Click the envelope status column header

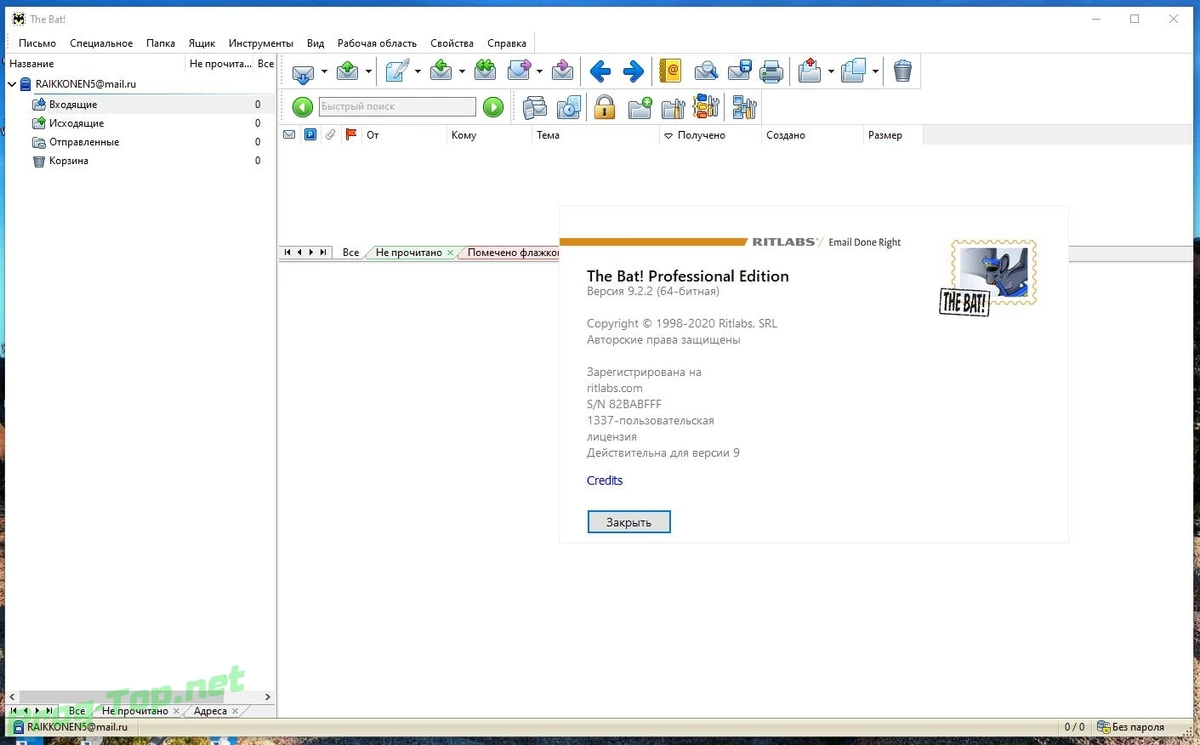point(290,135)
